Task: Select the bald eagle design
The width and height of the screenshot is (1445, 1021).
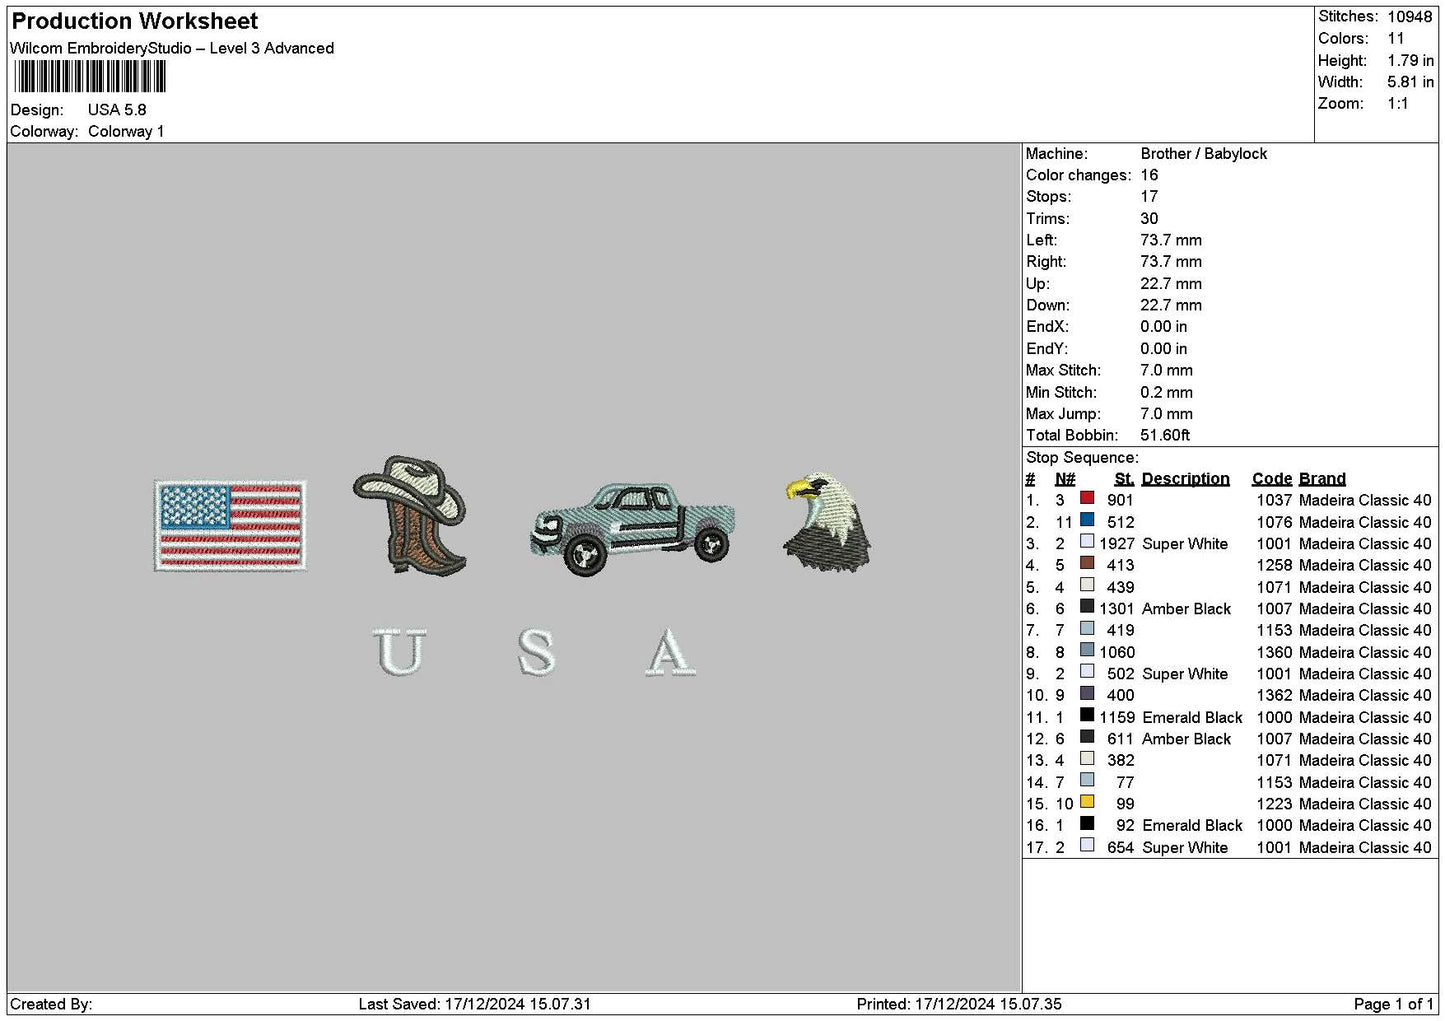Action: tap(827, 521)
